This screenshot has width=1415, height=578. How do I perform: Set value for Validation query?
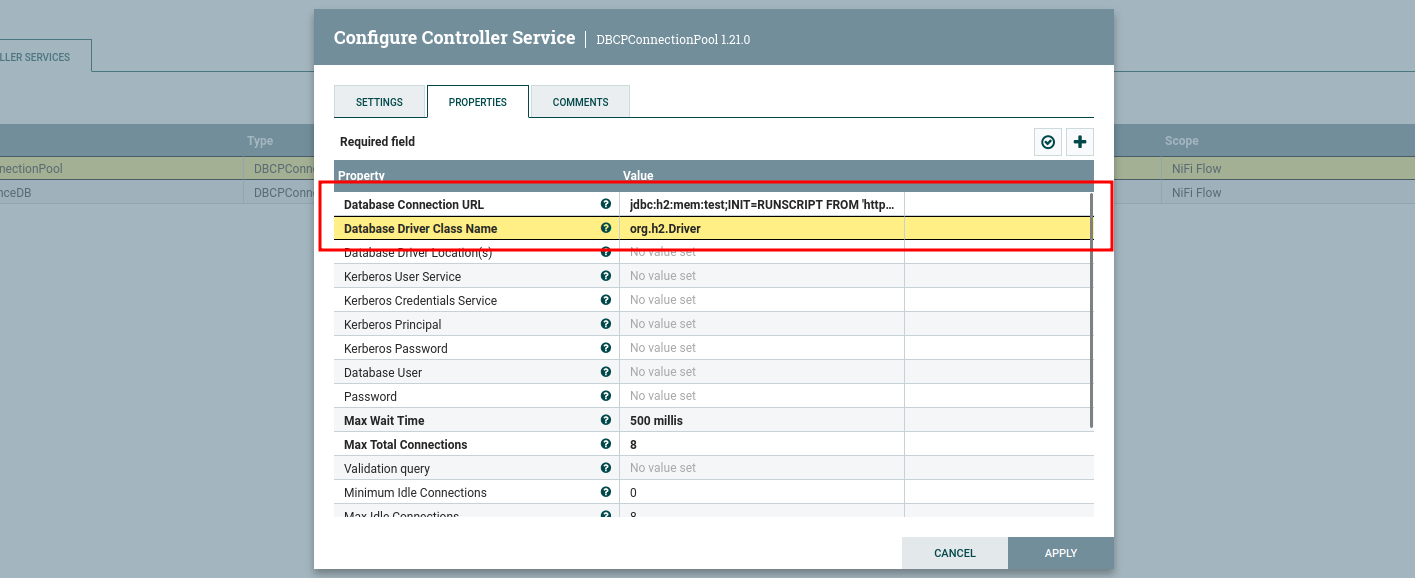click(762, 468)
